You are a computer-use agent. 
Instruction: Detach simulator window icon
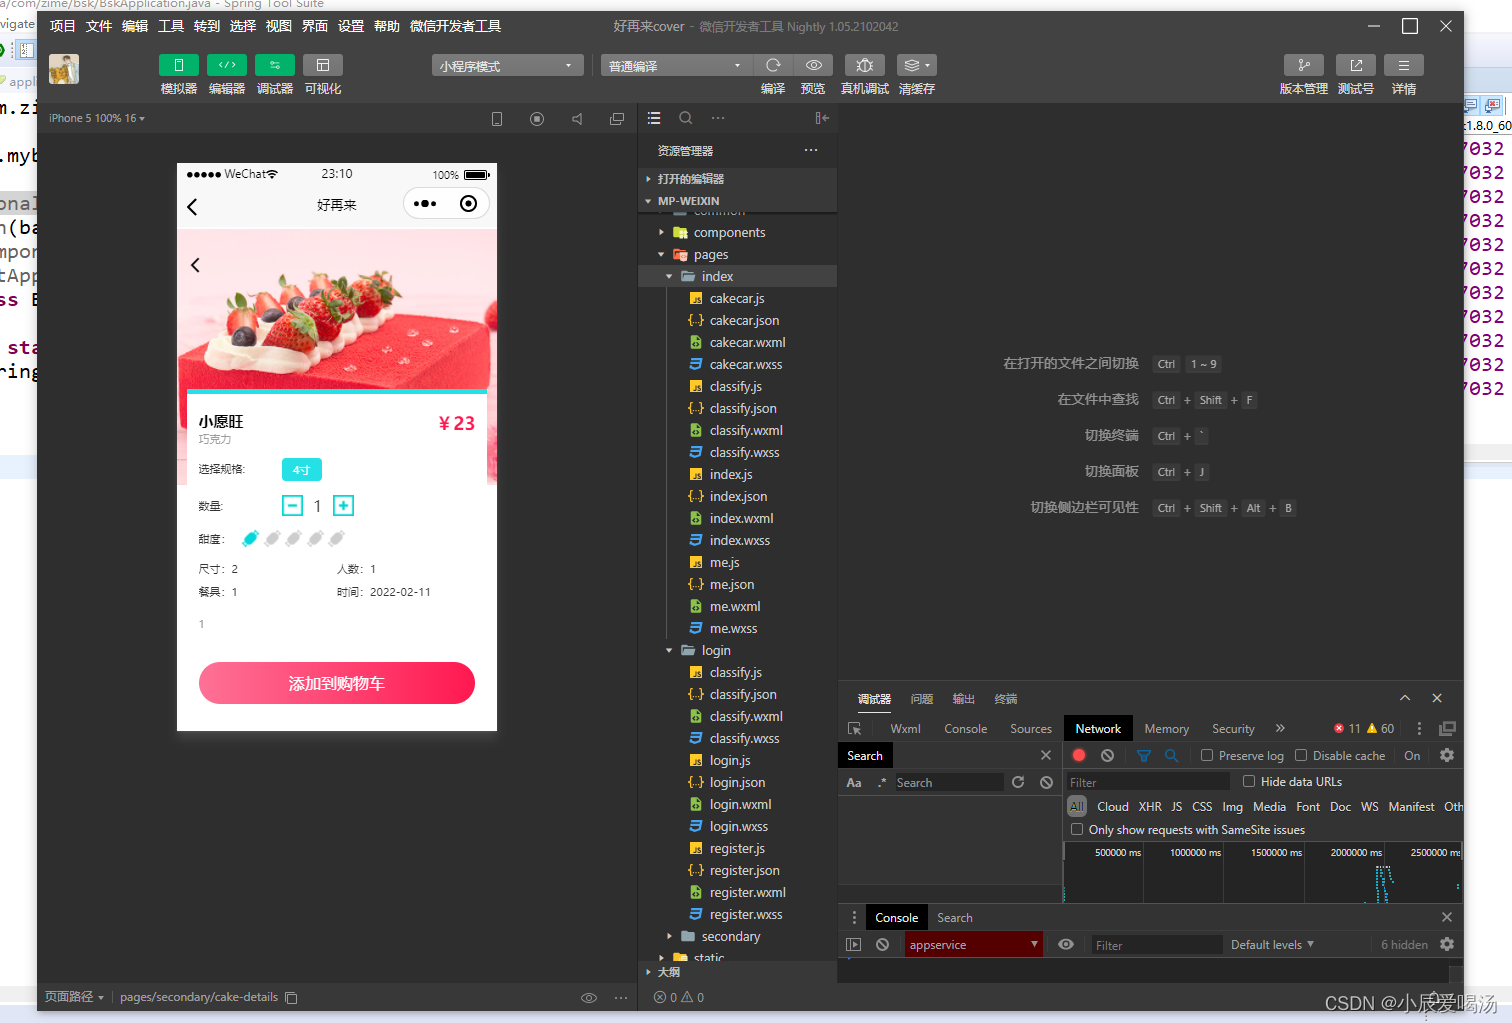pyautogui.click(x=617, y=119)
